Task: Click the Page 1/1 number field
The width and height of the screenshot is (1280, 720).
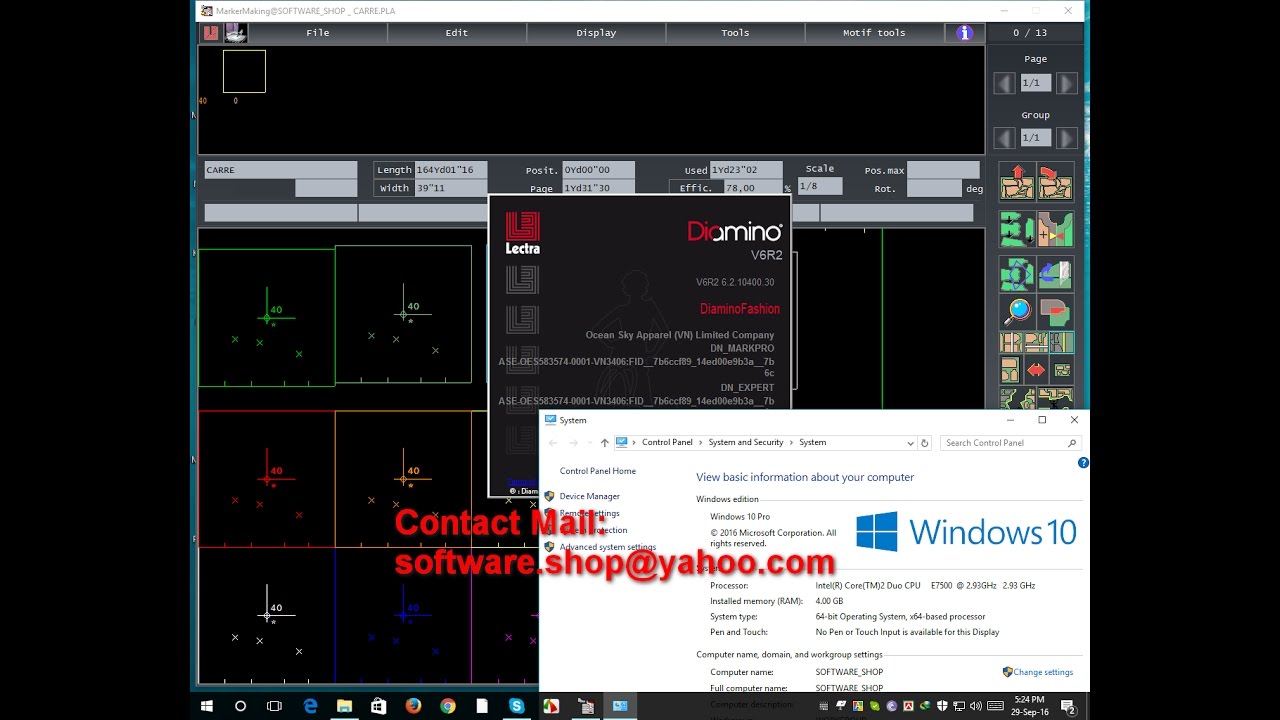Action: pyautogui.click(x=1036, y=84)
